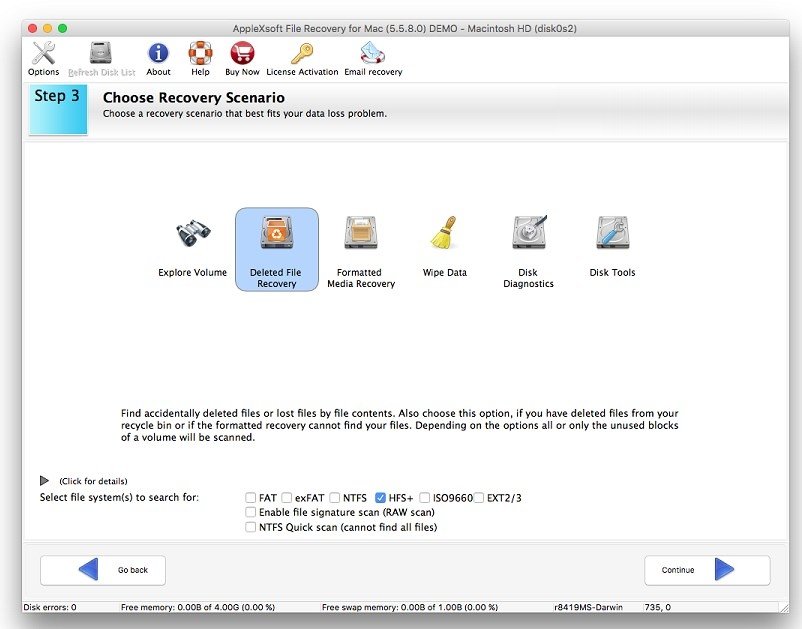Select the Explore Volume binoculars icon

(x=192, y=234)
